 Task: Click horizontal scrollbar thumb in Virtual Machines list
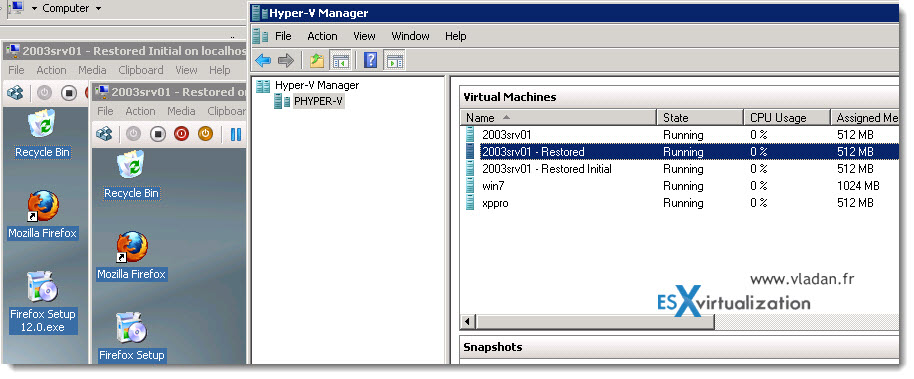[x=595, y=322]
